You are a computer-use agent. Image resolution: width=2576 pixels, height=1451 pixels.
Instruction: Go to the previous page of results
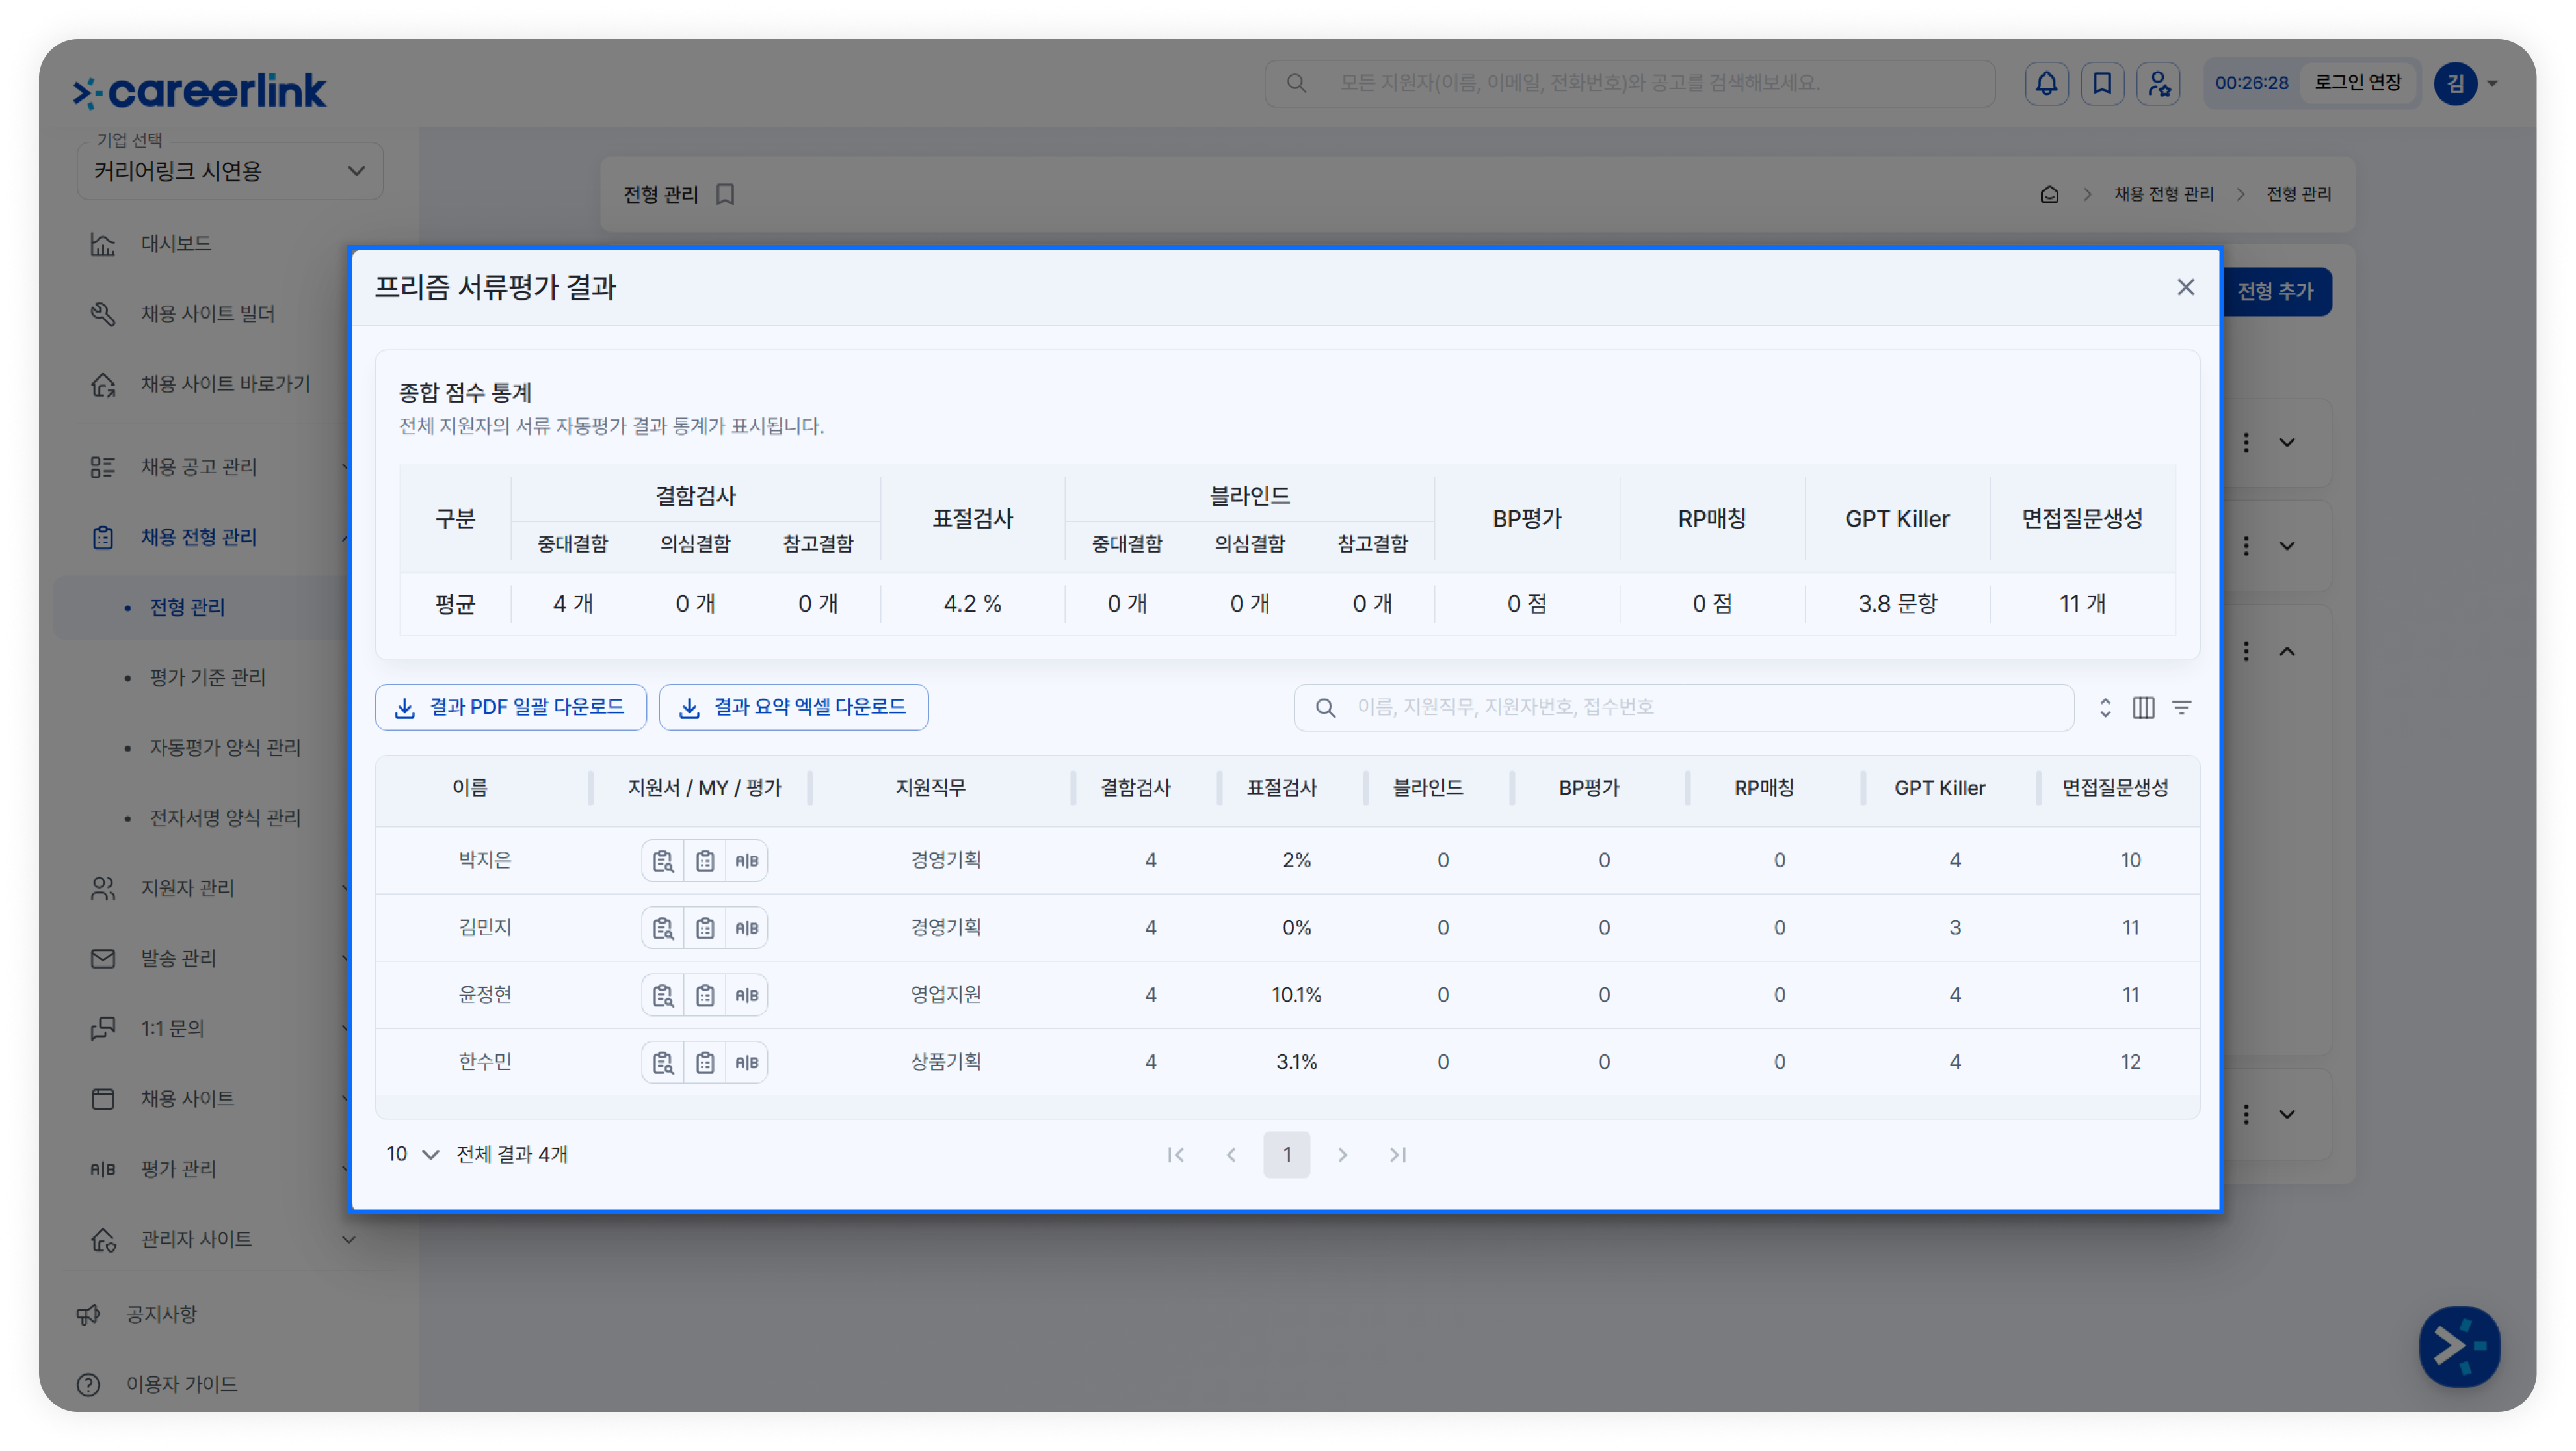click(1231, 1155)
